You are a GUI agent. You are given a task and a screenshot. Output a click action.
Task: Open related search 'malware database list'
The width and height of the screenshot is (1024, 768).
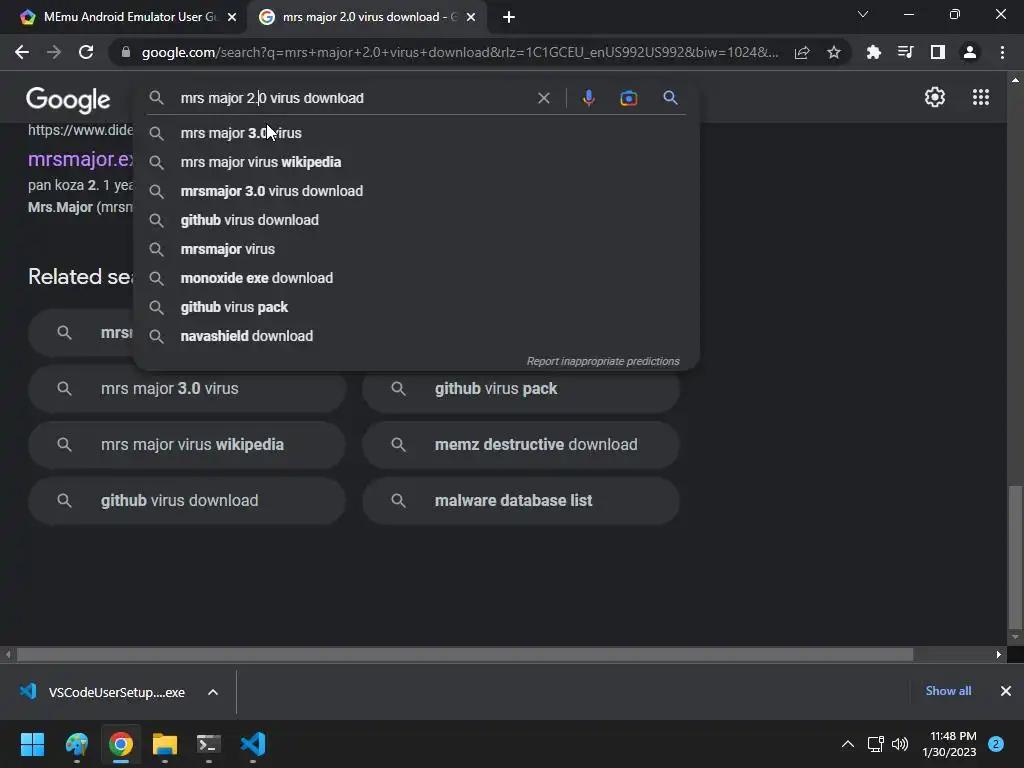pyautogui.click(x=521, y=501)
